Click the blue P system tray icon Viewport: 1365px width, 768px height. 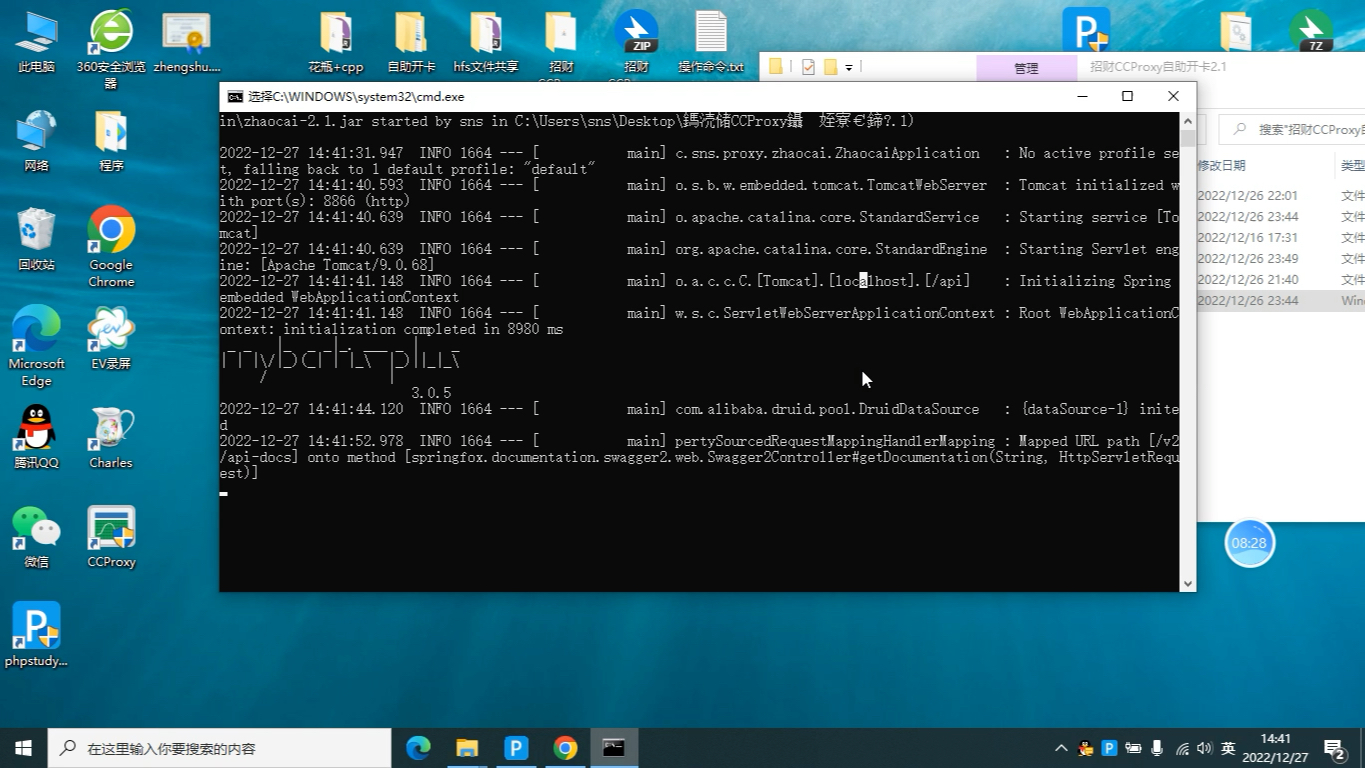pyautogui.click(x=1109, y=748)
